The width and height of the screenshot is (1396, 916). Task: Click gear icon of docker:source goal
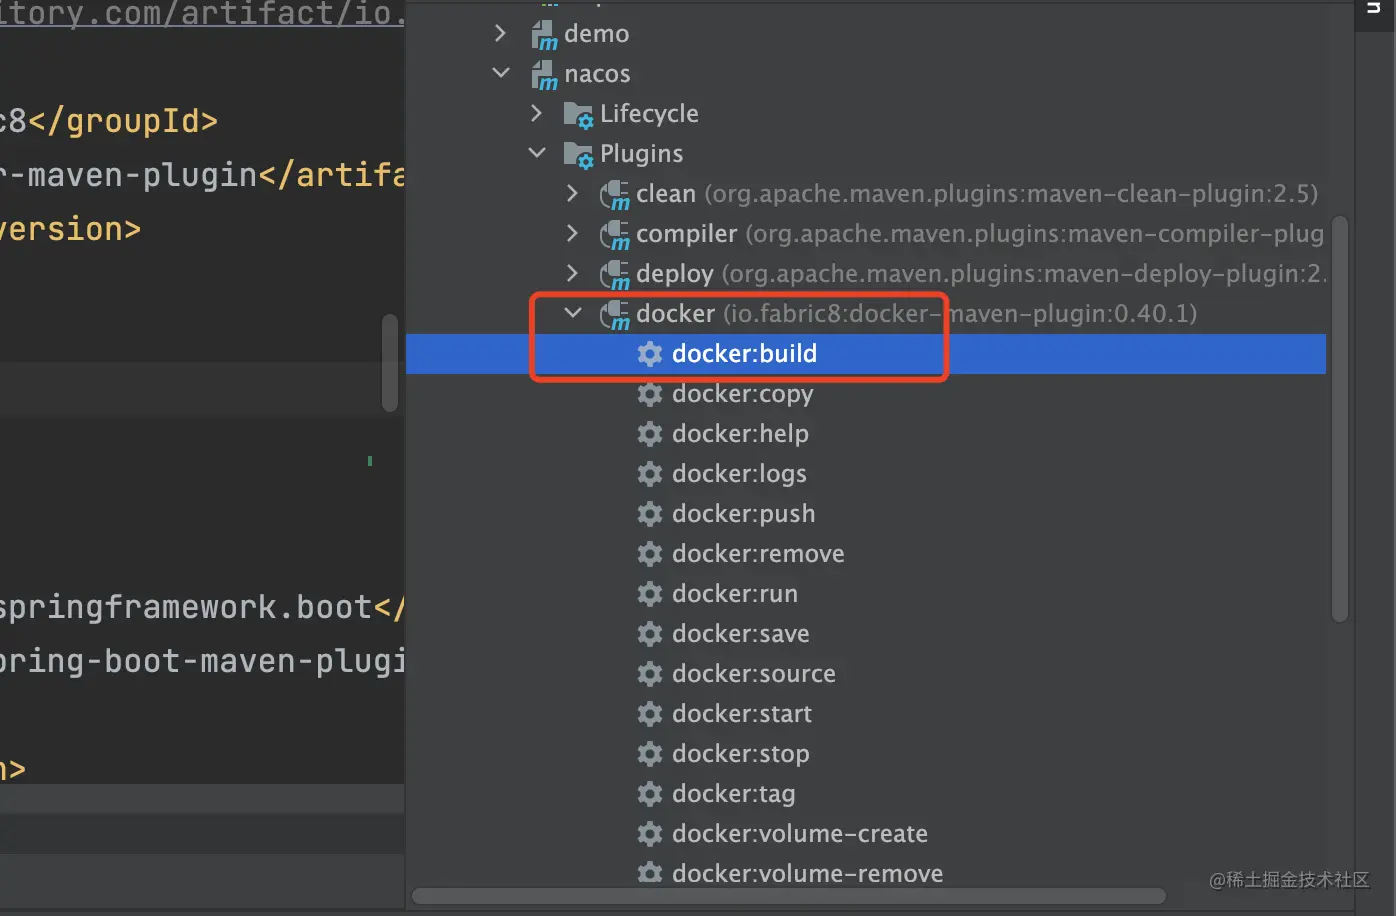[650, 673]
